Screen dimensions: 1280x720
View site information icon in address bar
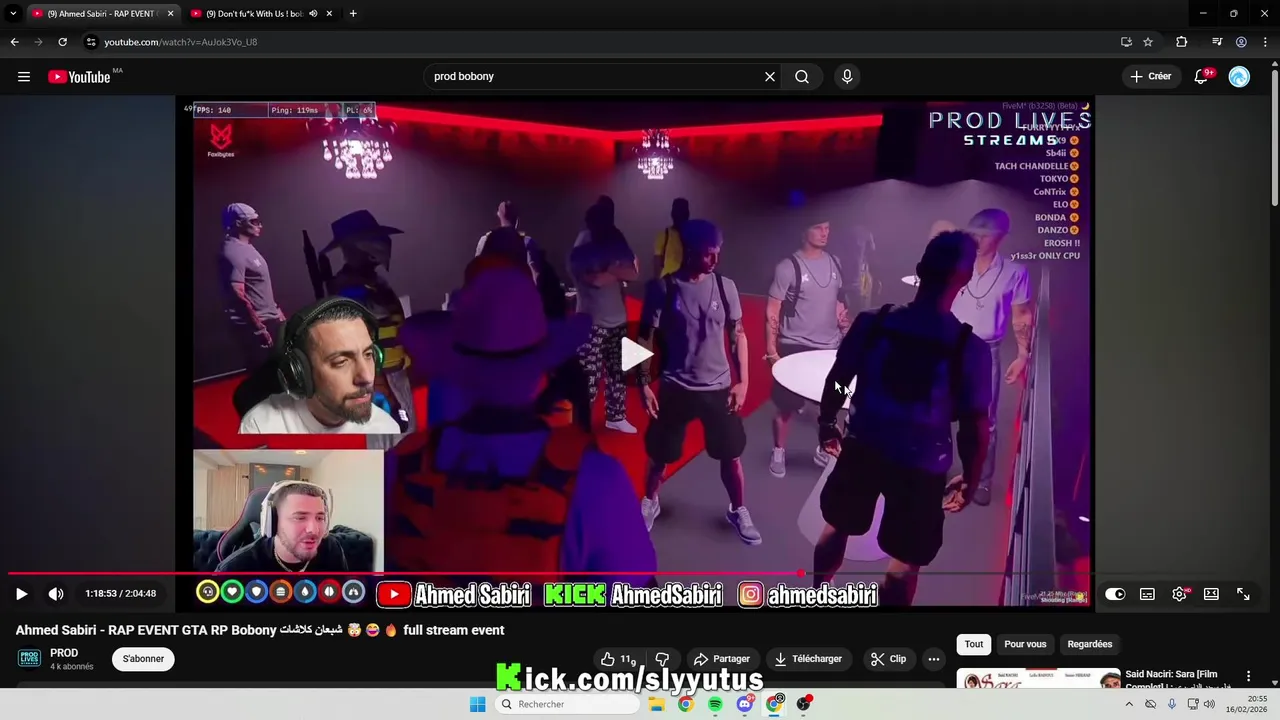tap(91, 42)
